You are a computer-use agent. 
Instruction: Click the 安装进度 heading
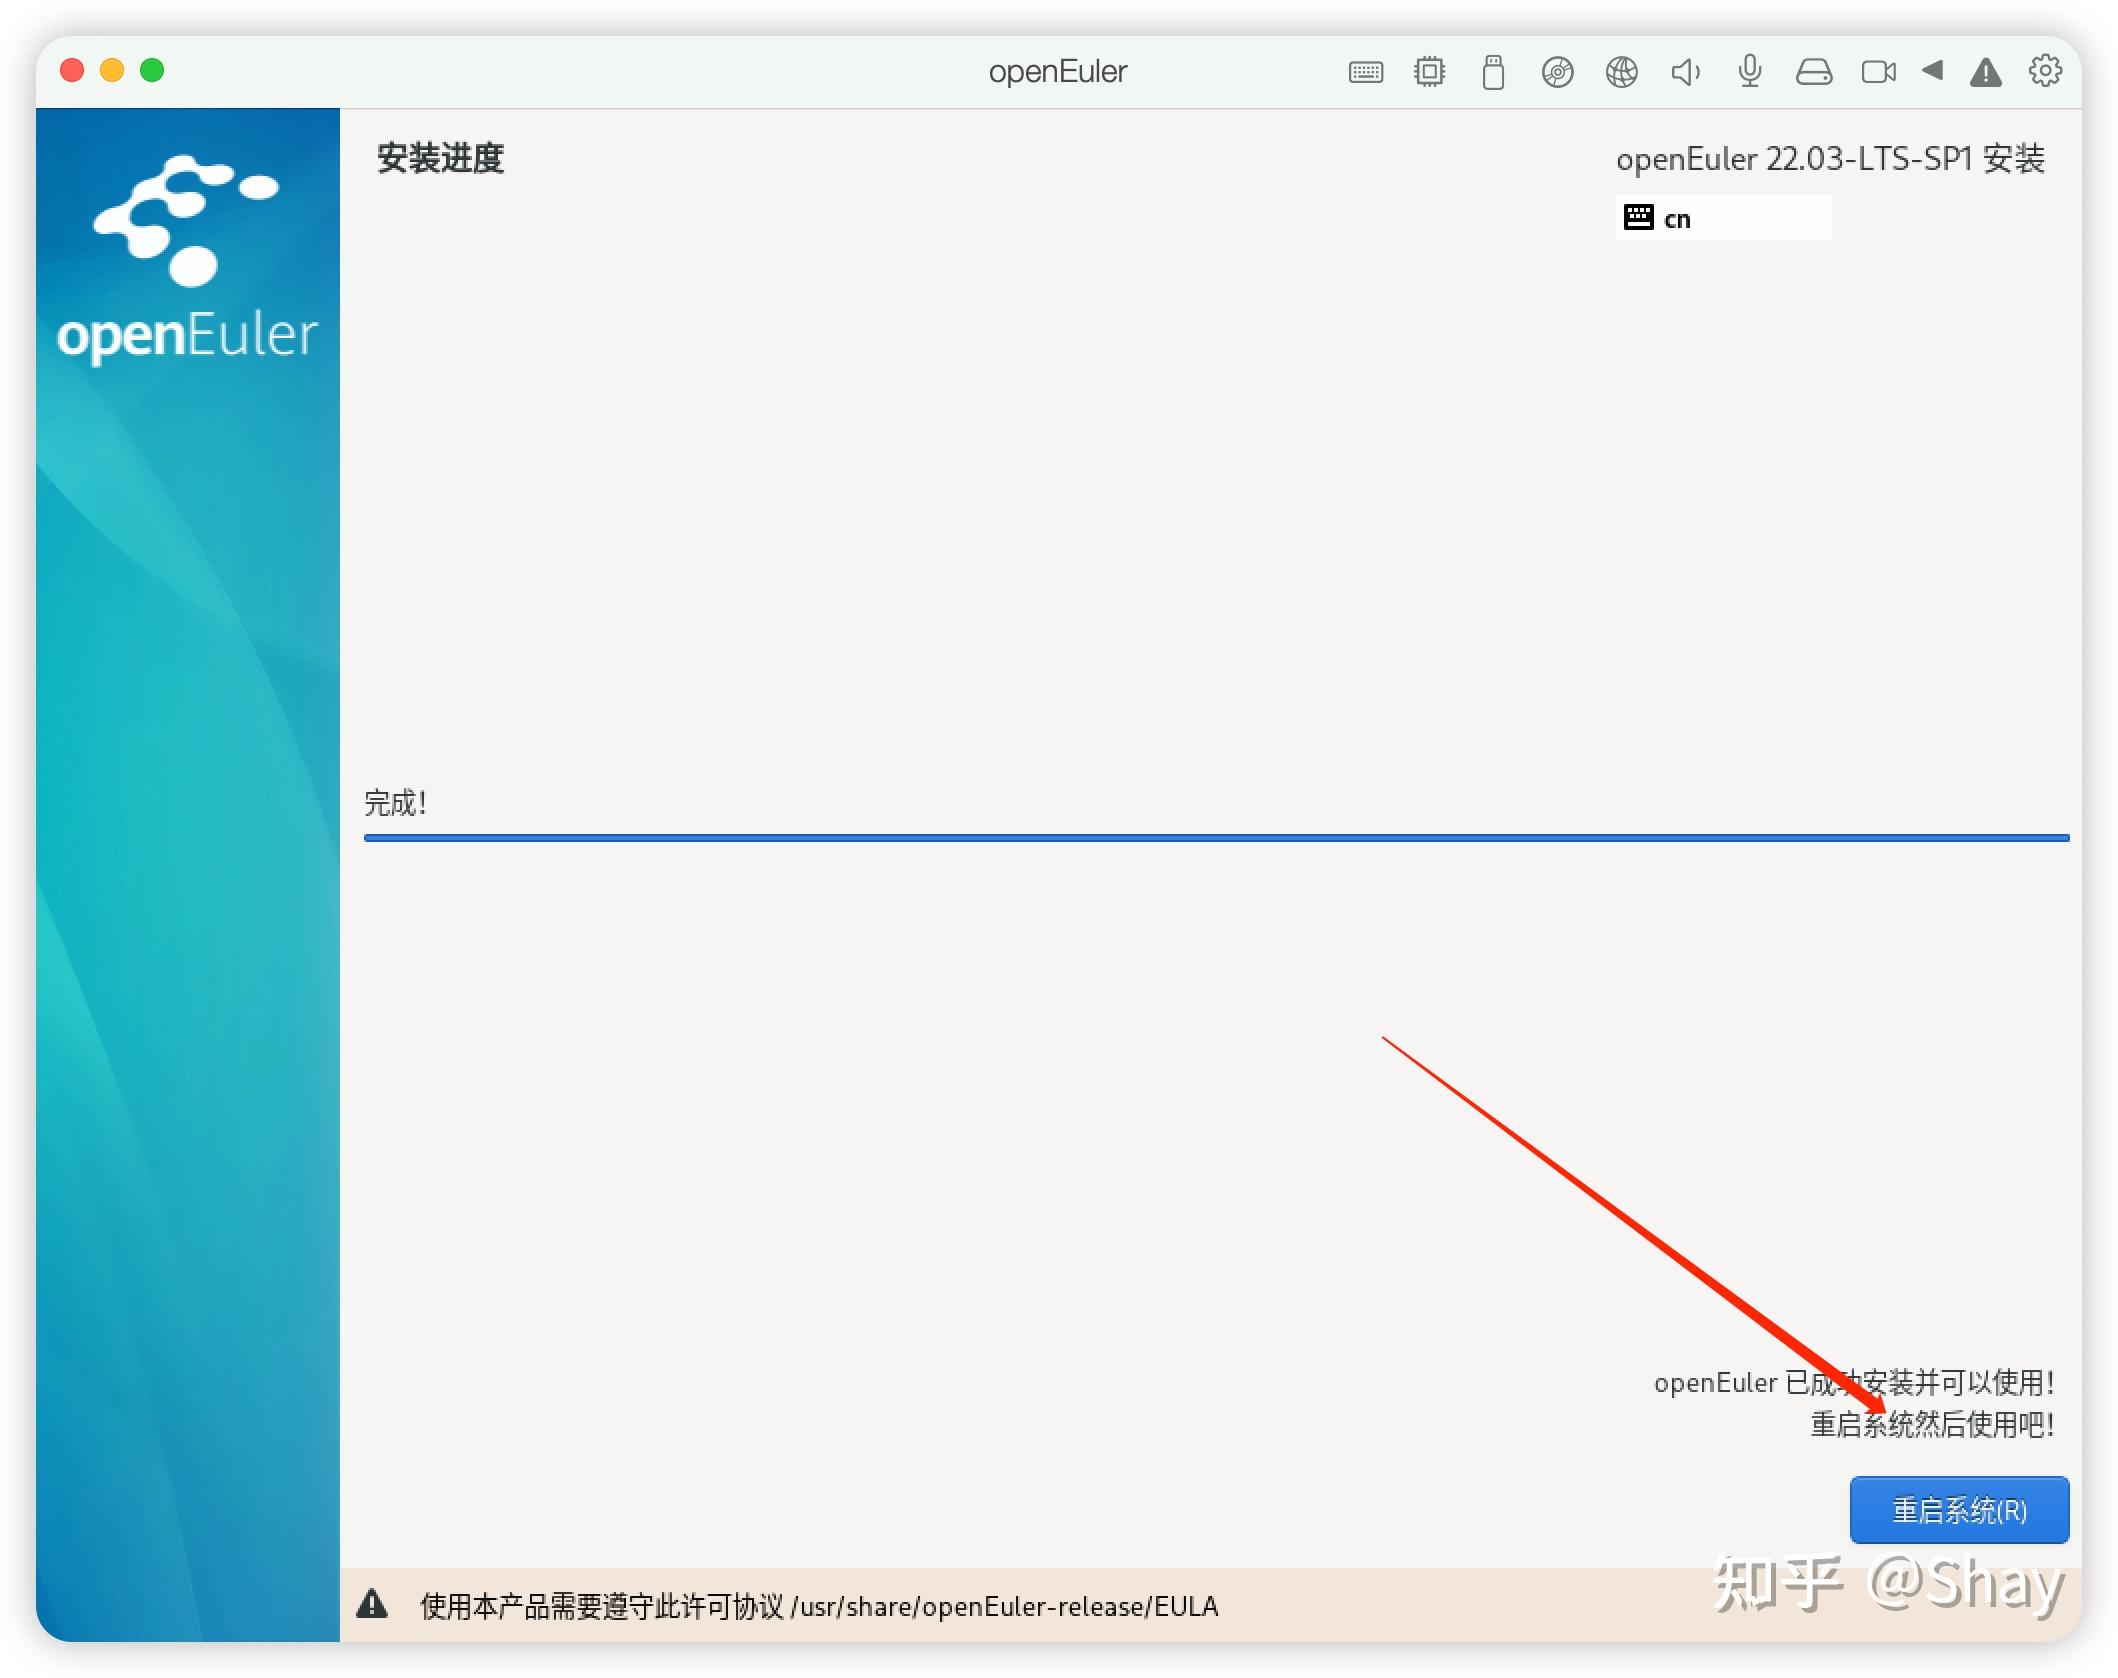[440, 158]
